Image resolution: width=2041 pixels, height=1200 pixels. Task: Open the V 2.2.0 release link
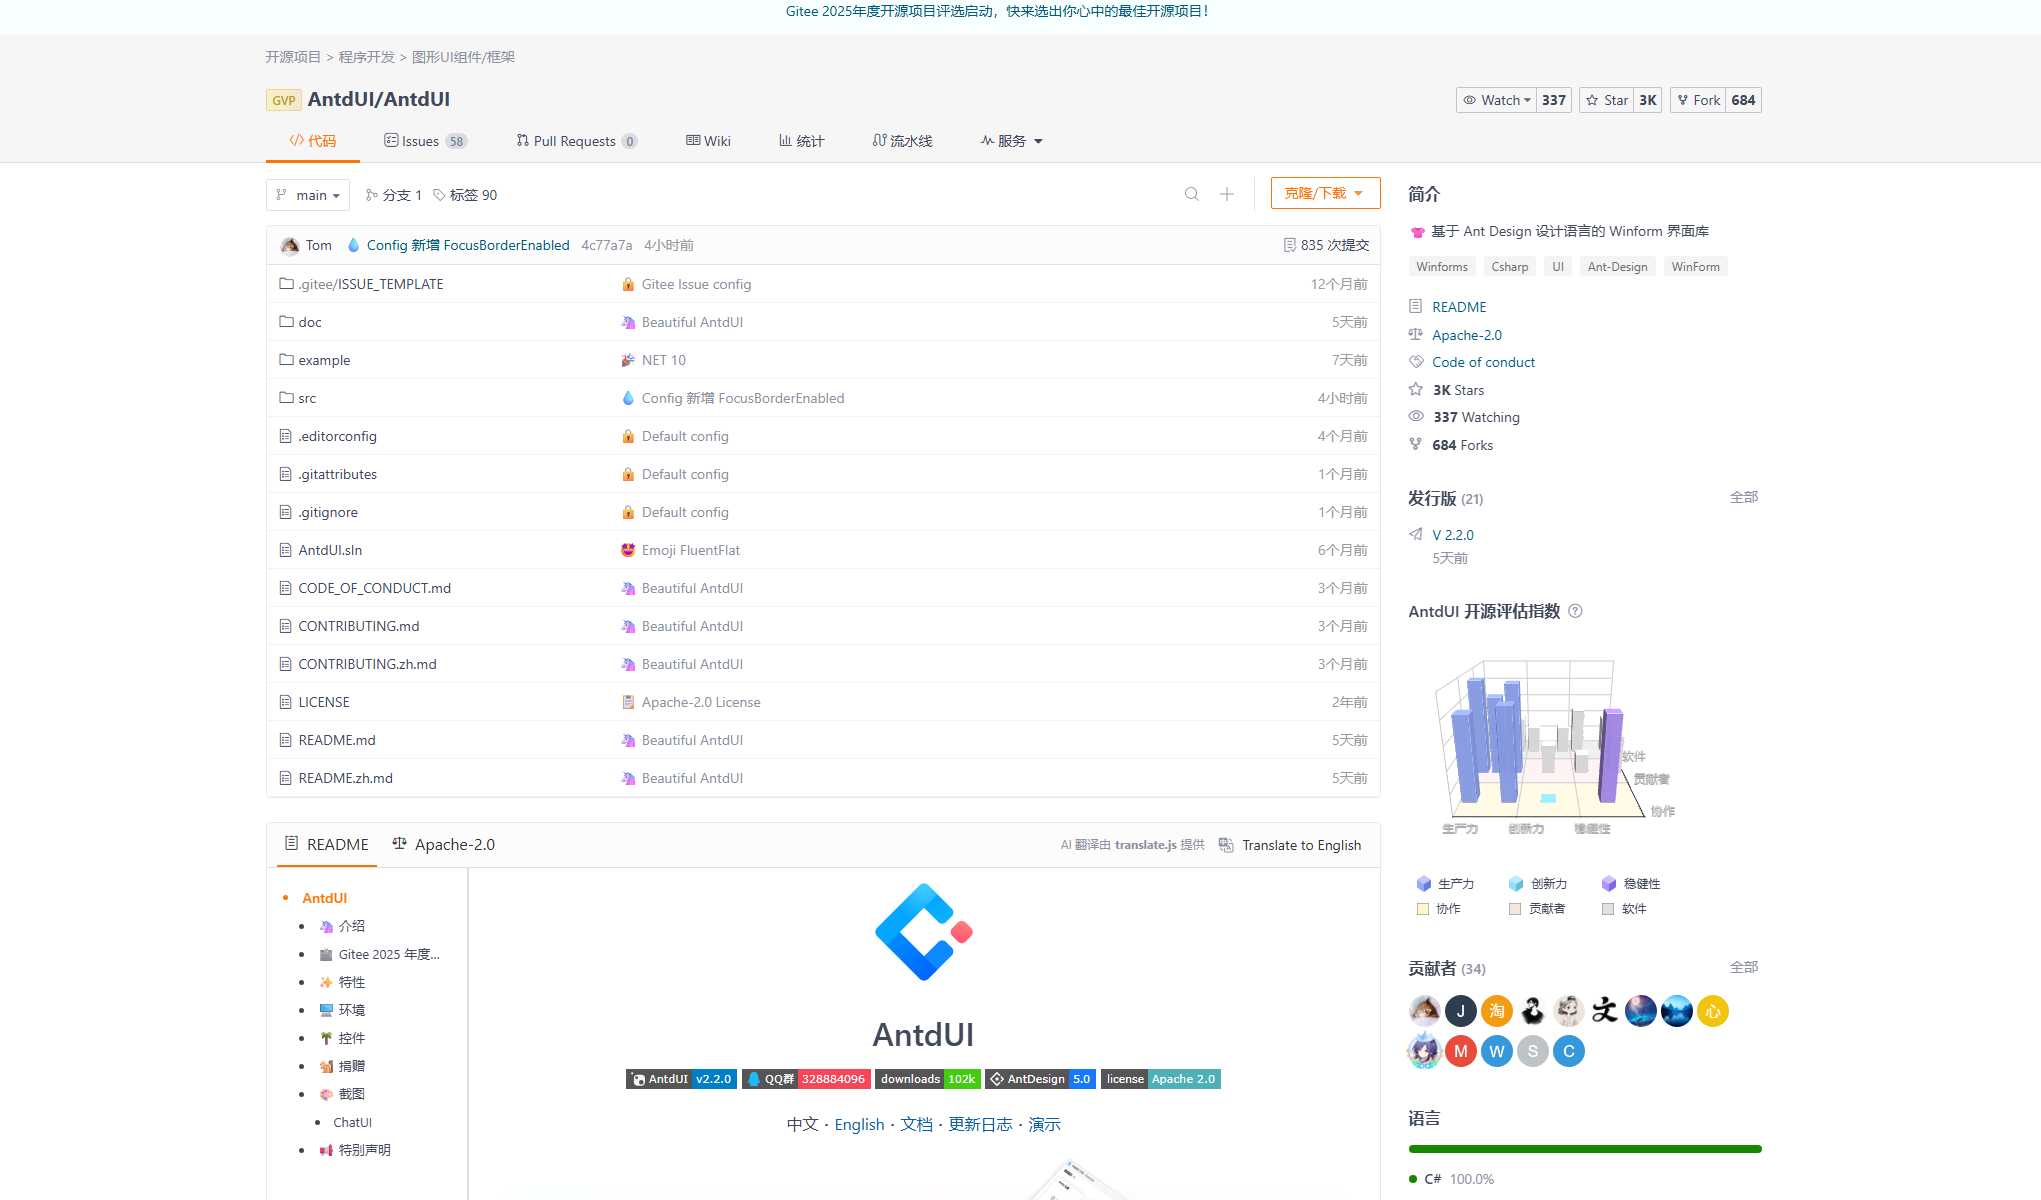pos(1452,535)
